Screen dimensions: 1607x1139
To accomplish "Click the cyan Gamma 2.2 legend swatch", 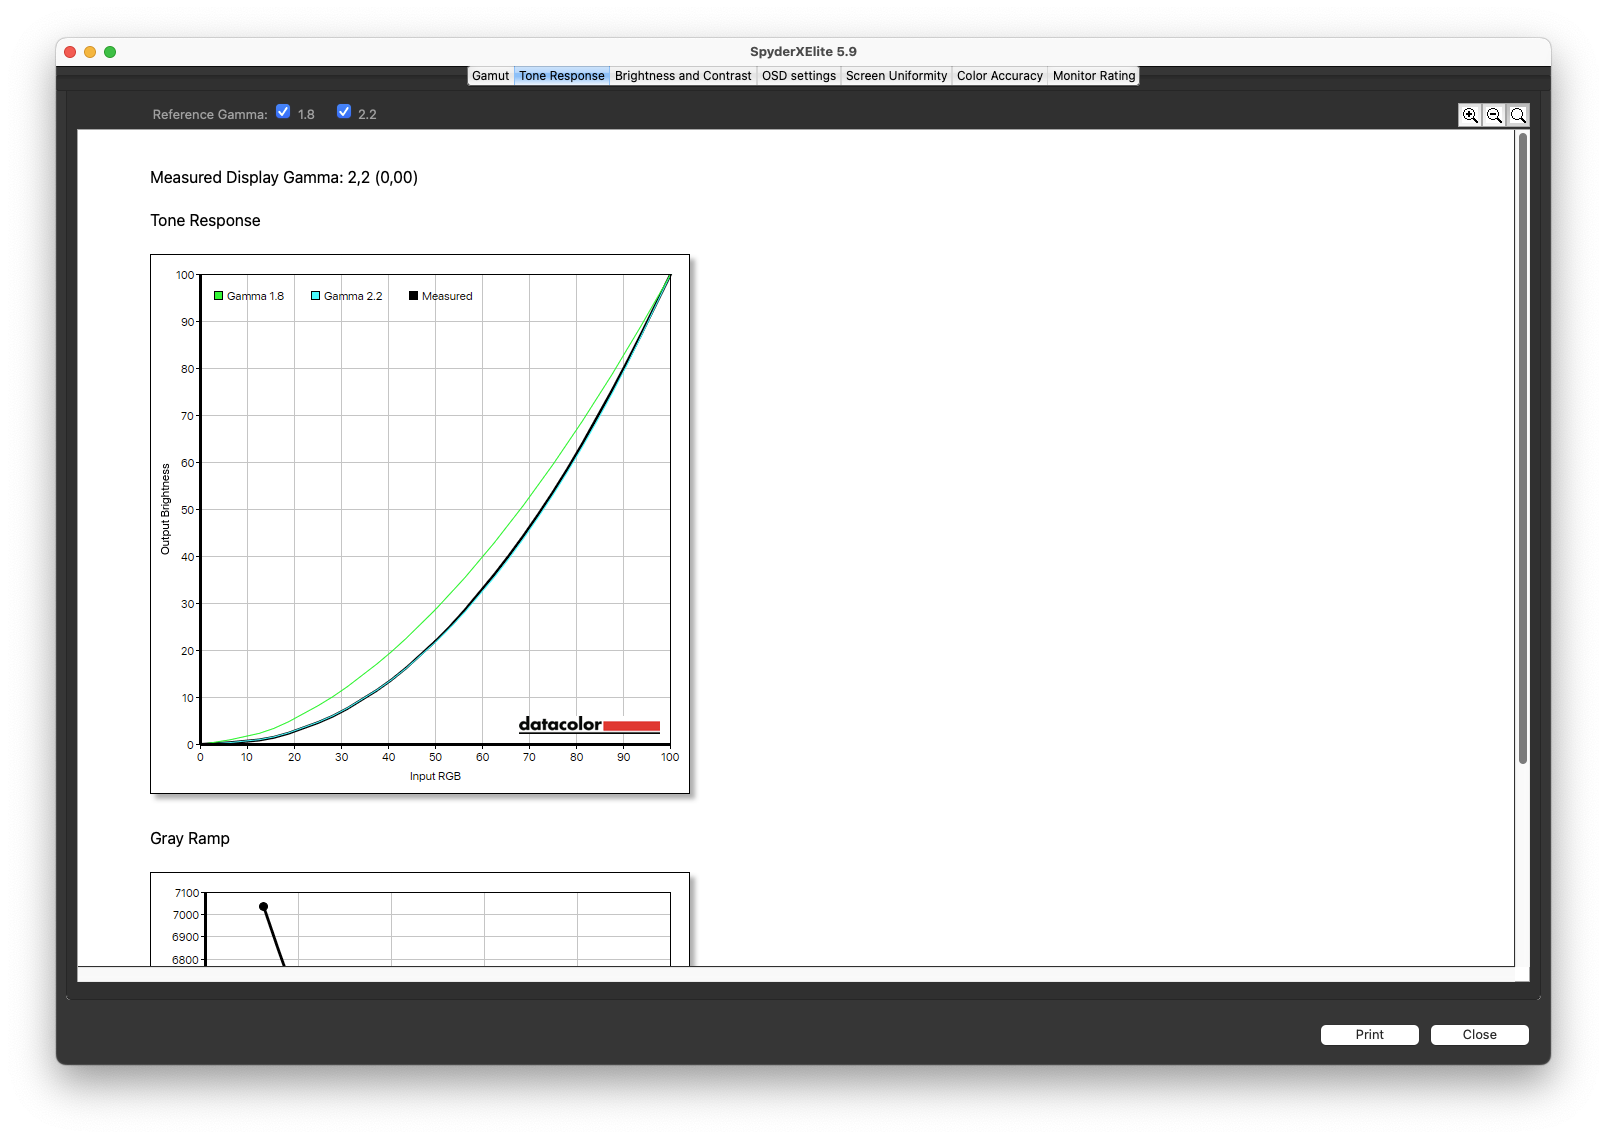I will tap(315, 296).
